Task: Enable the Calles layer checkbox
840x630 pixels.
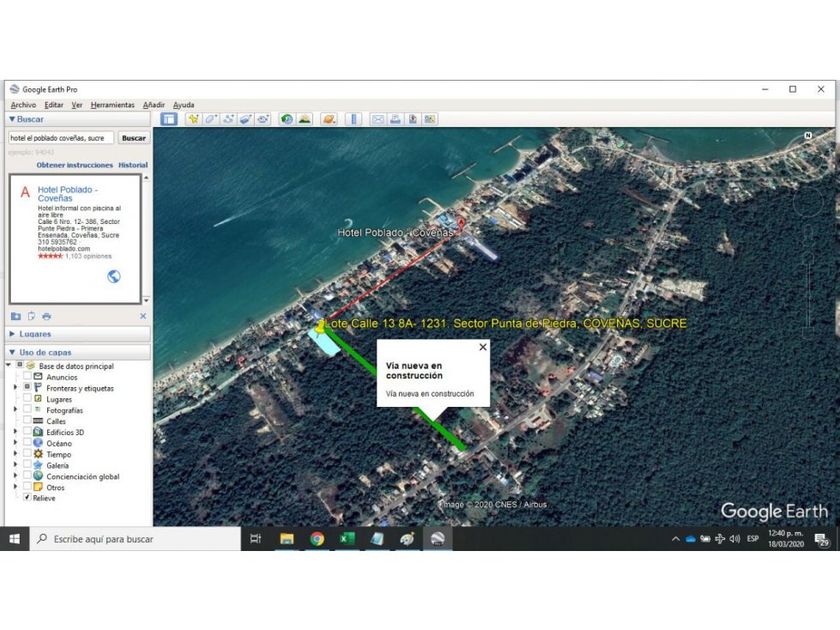Action: click(x=27, y=421)
